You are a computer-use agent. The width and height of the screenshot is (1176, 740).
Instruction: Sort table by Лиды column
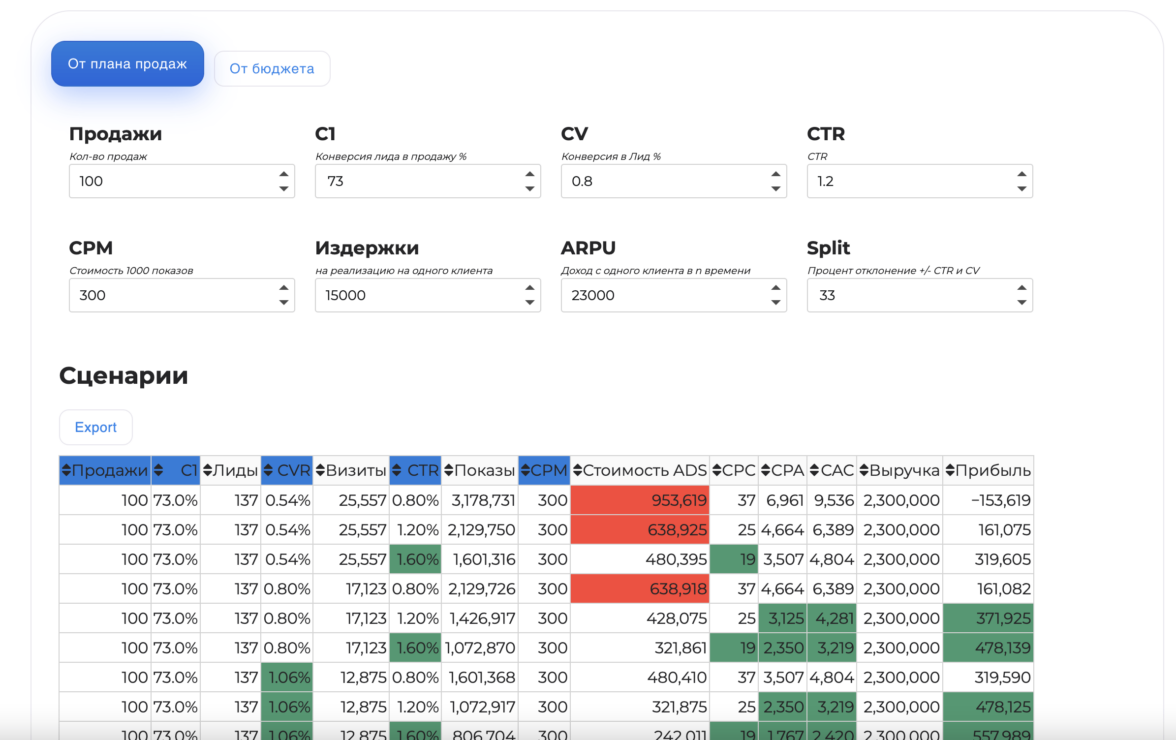(x=230, y=470)
